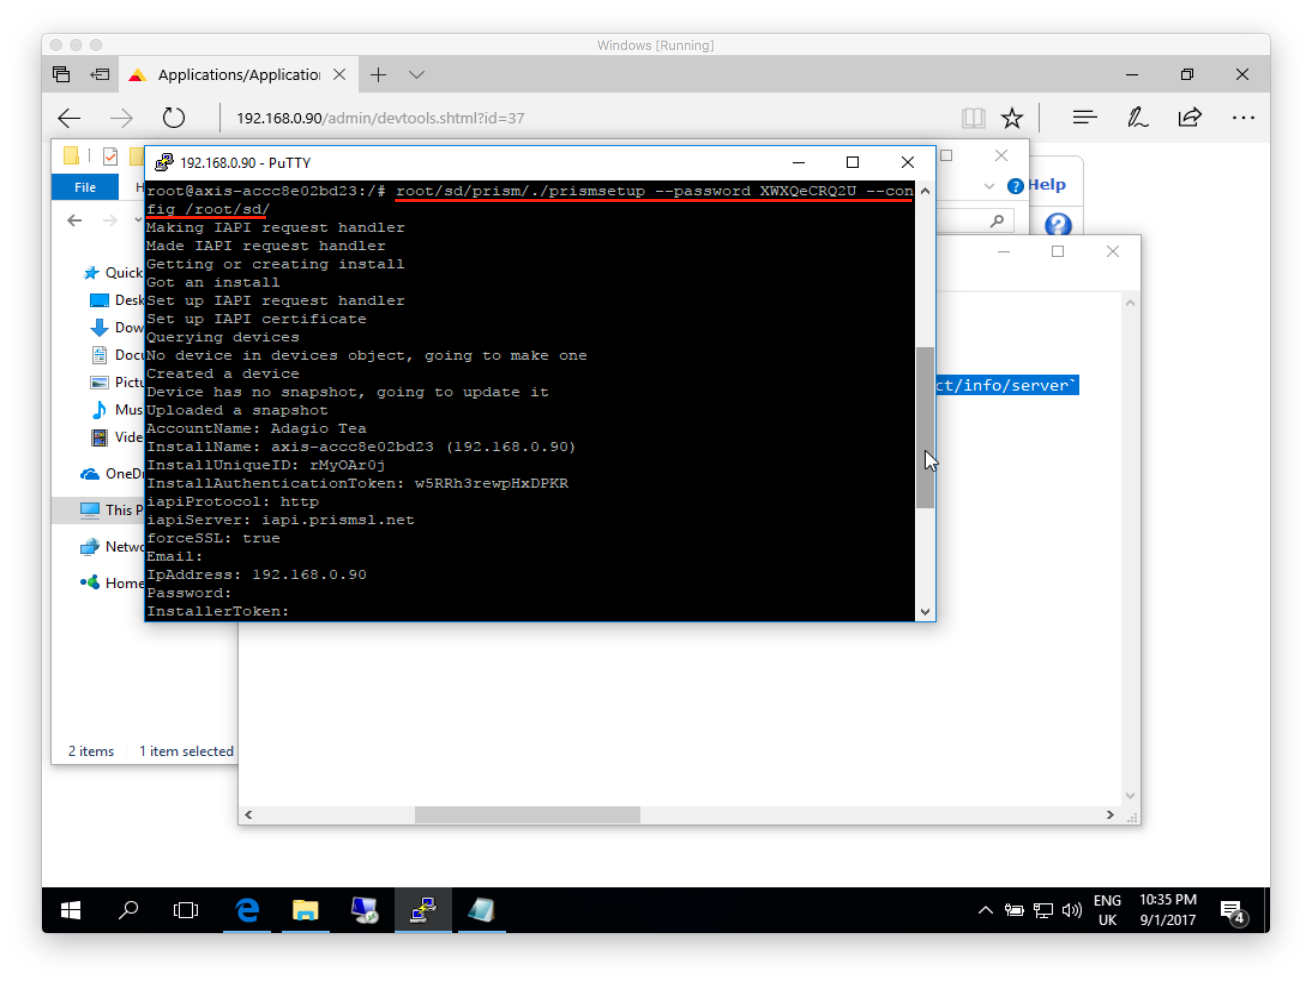Screen dimensions: 1312x983
Task: Open the PuTTY taskbar icon
Action: click(x=423, y=910)
